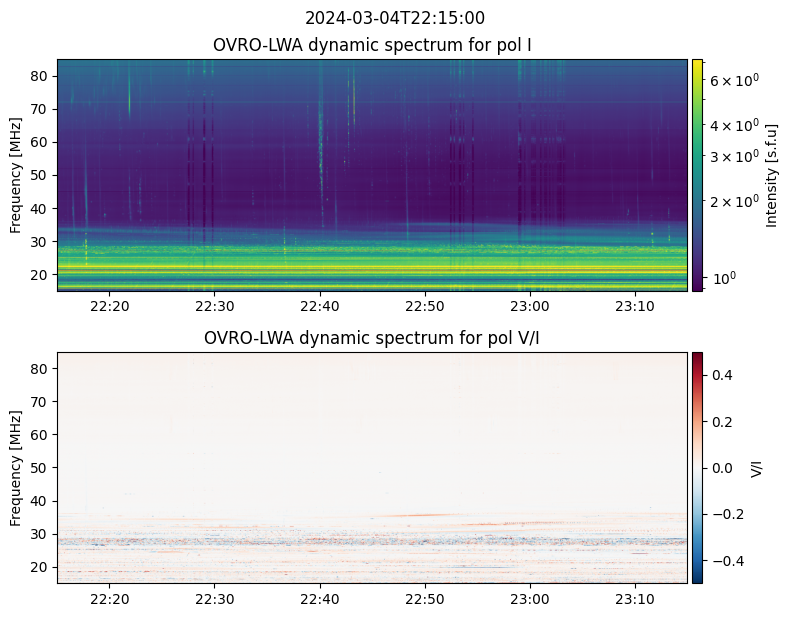Click the Intensity [s.f.u] colorbar label

click(x=771, y=175)
